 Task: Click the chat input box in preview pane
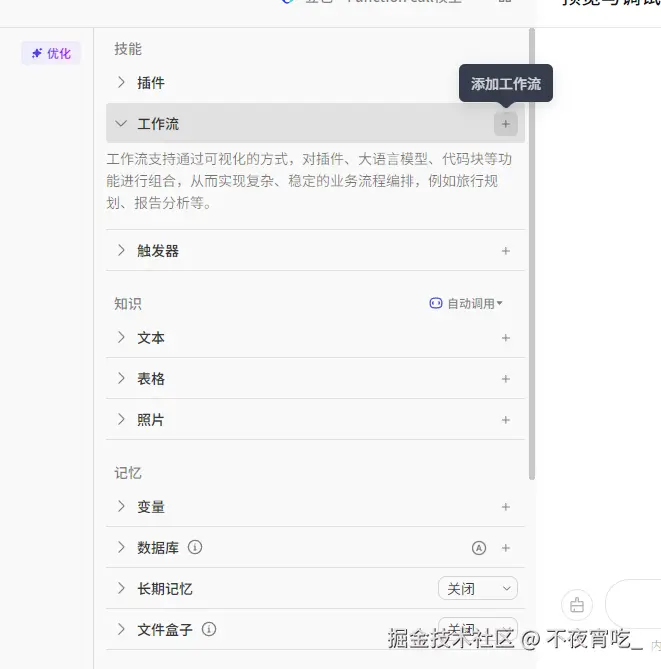click(633, 604)
